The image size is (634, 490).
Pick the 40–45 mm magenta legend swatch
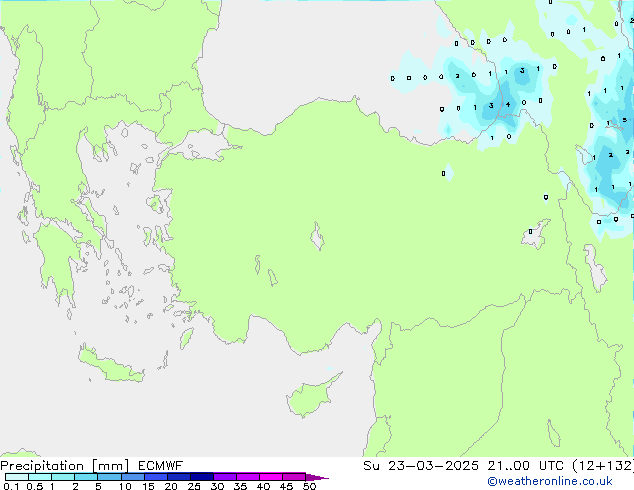tap(271, 477)
